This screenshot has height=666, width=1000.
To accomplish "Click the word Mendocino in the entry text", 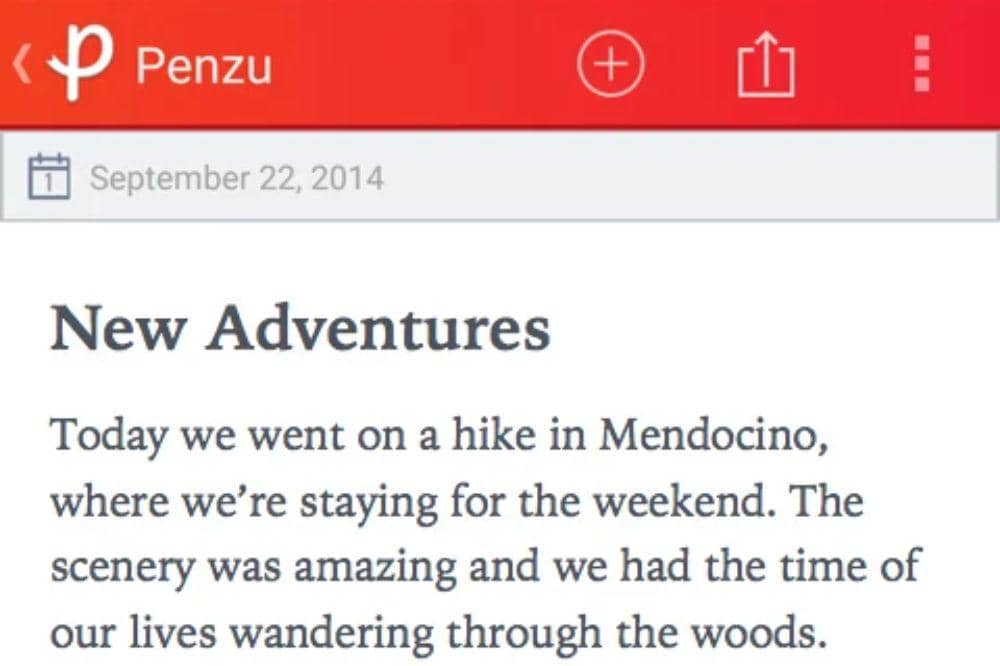I will [x=714, y=435].
